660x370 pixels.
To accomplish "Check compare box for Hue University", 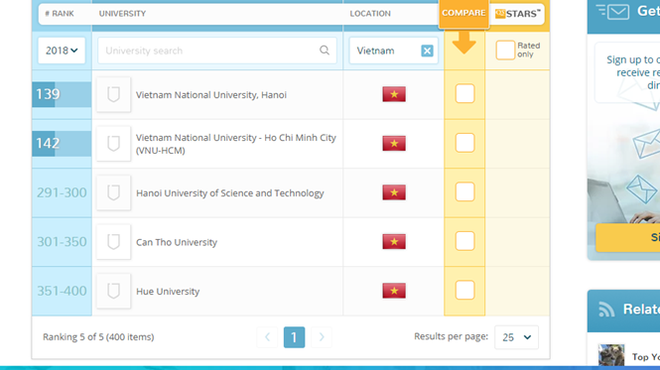I will click(465, 290).
